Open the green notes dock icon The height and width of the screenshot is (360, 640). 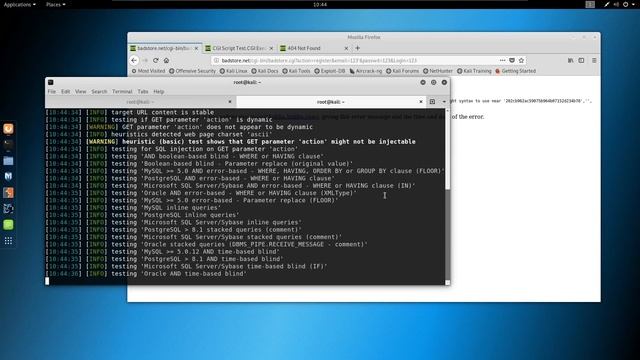click(8, 224)
